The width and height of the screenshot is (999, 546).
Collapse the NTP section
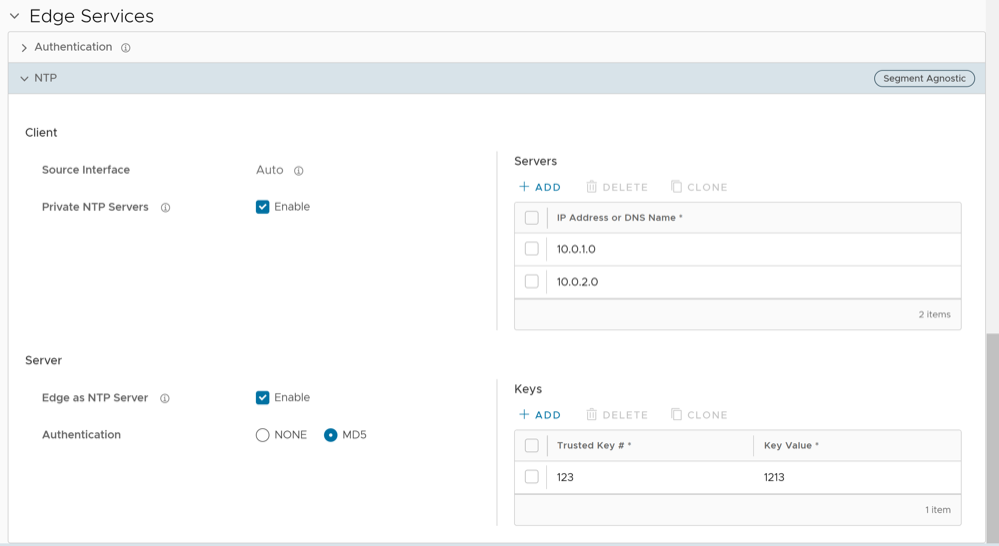(24, 78)
